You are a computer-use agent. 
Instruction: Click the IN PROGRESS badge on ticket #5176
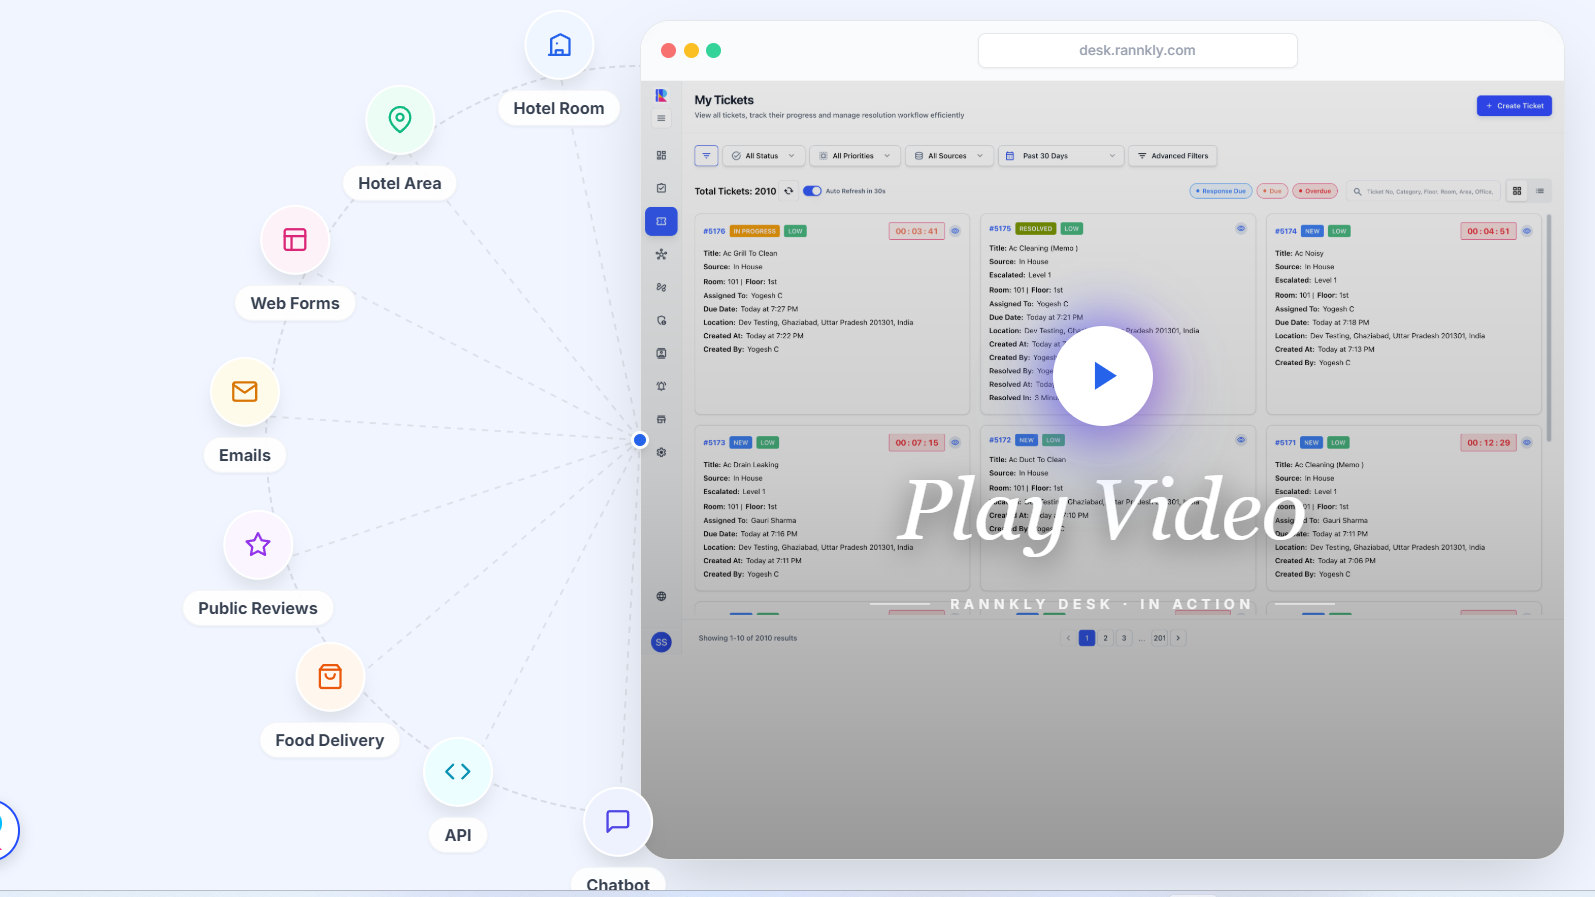click(755, 231)
